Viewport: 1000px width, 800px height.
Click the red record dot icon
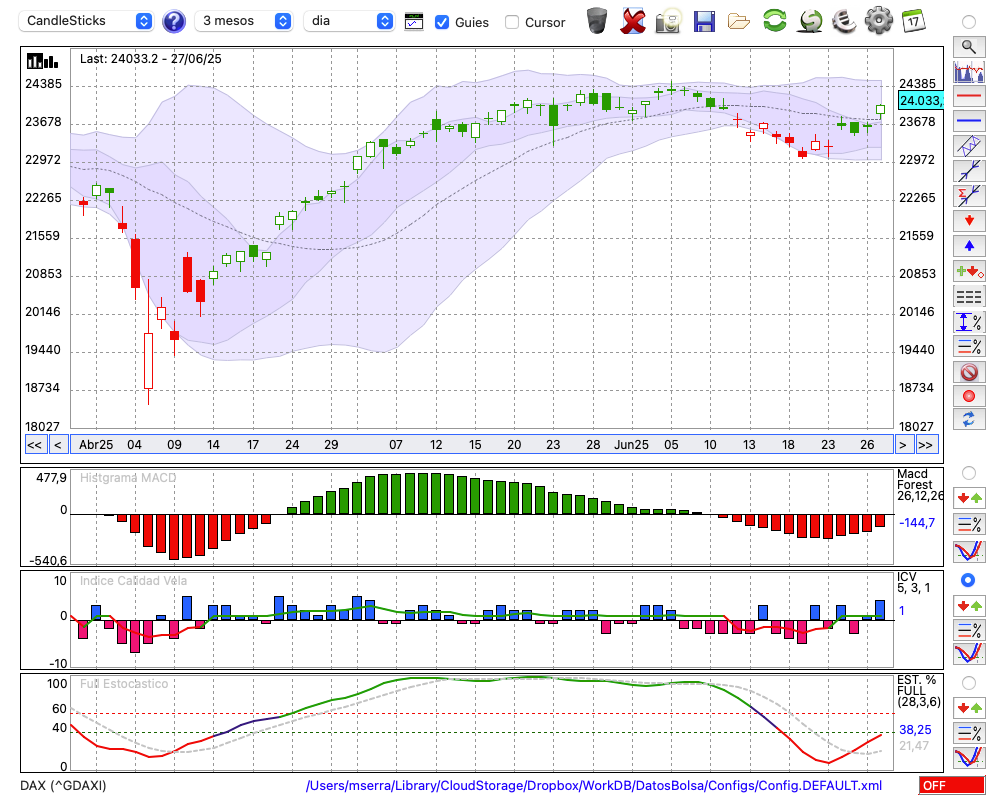[x=969, y=396]
